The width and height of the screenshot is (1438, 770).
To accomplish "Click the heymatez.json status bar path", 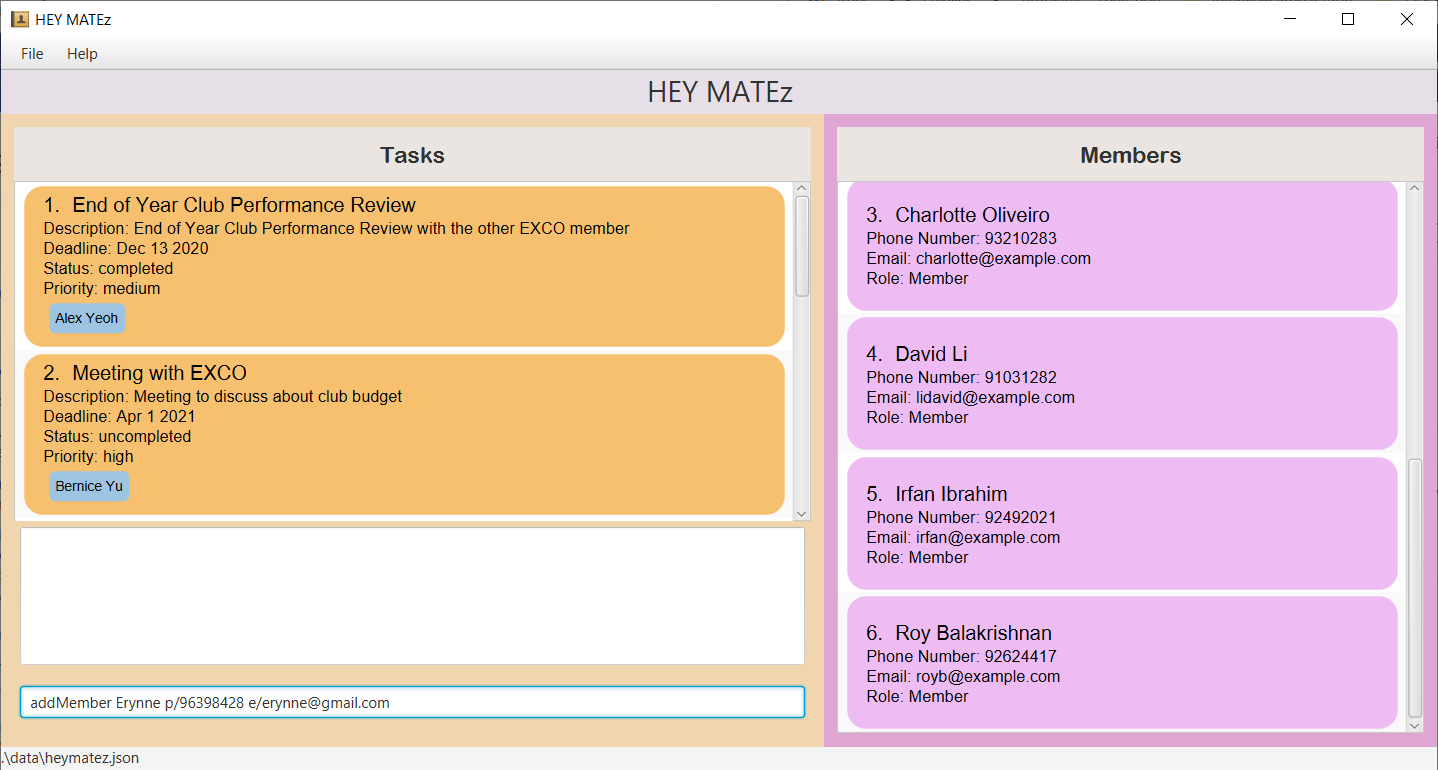I will click(70, 758).
